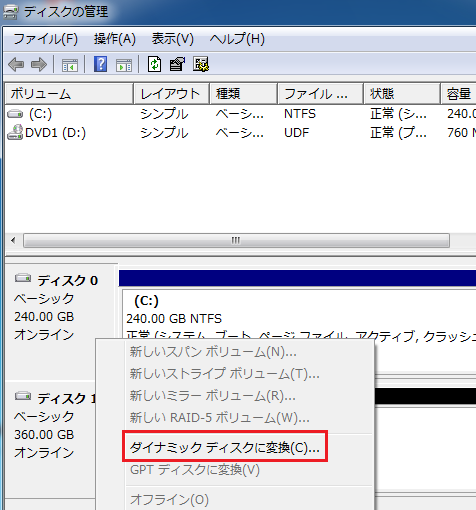Sort by レイアウト column header

(x=171, y=94)
